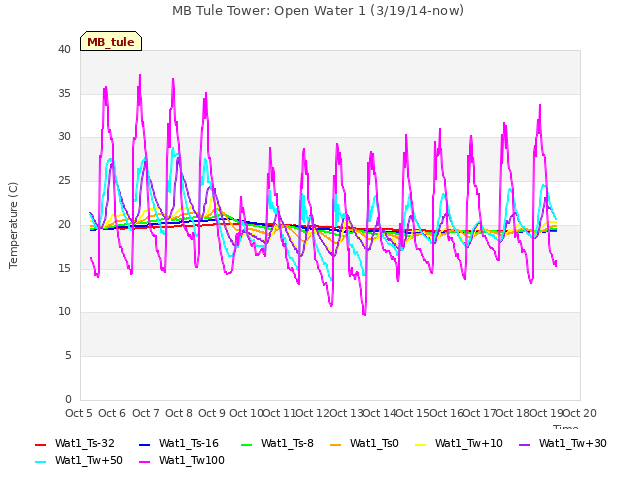Viewport: 640px width, 480px height.
Task: Click the 5 y-axis tick label
Action: tap(68, 356)
